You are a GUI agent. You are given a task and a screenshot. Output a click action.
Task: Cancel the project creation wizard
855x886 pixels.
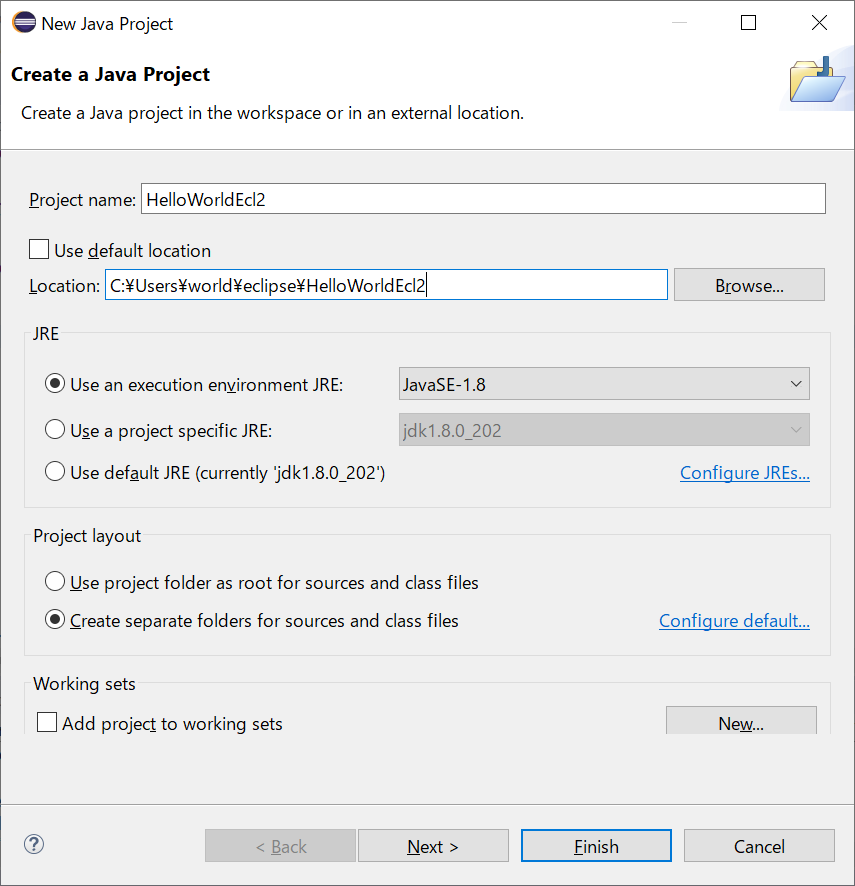coord(759,845)
